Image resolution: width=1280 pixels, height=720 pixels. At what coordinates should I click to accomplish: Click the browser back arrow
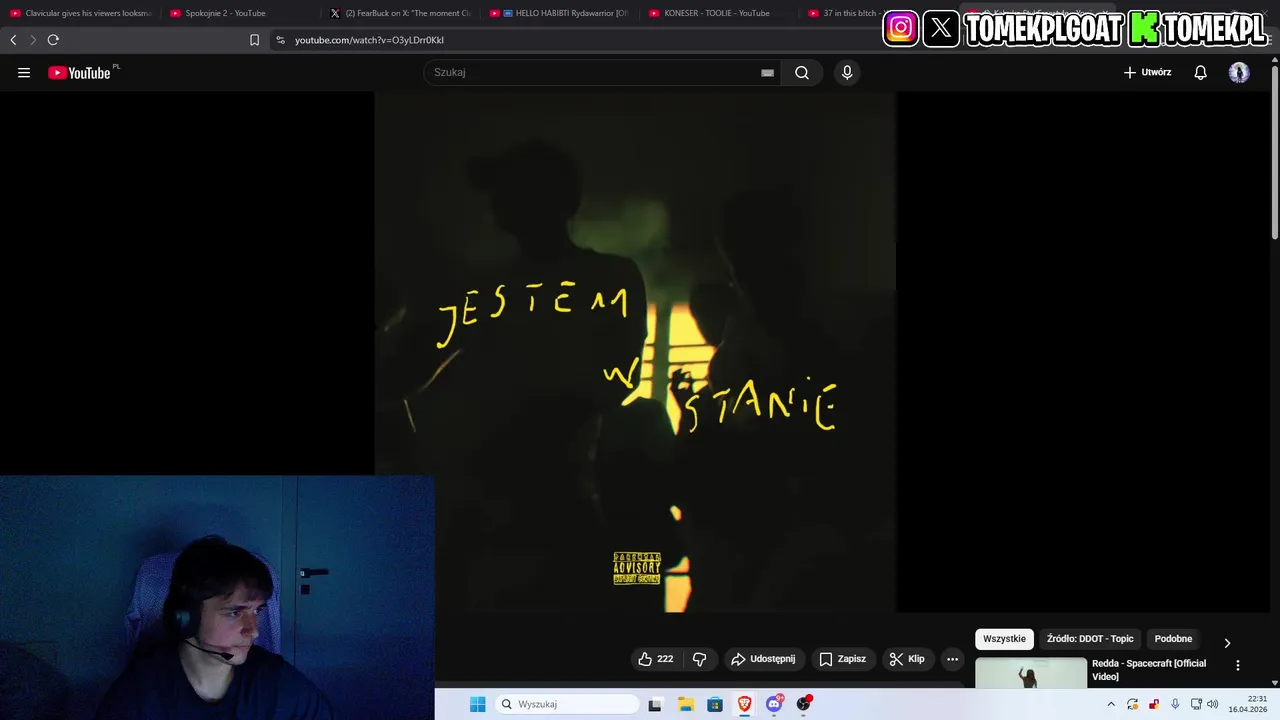coord(13,40)
